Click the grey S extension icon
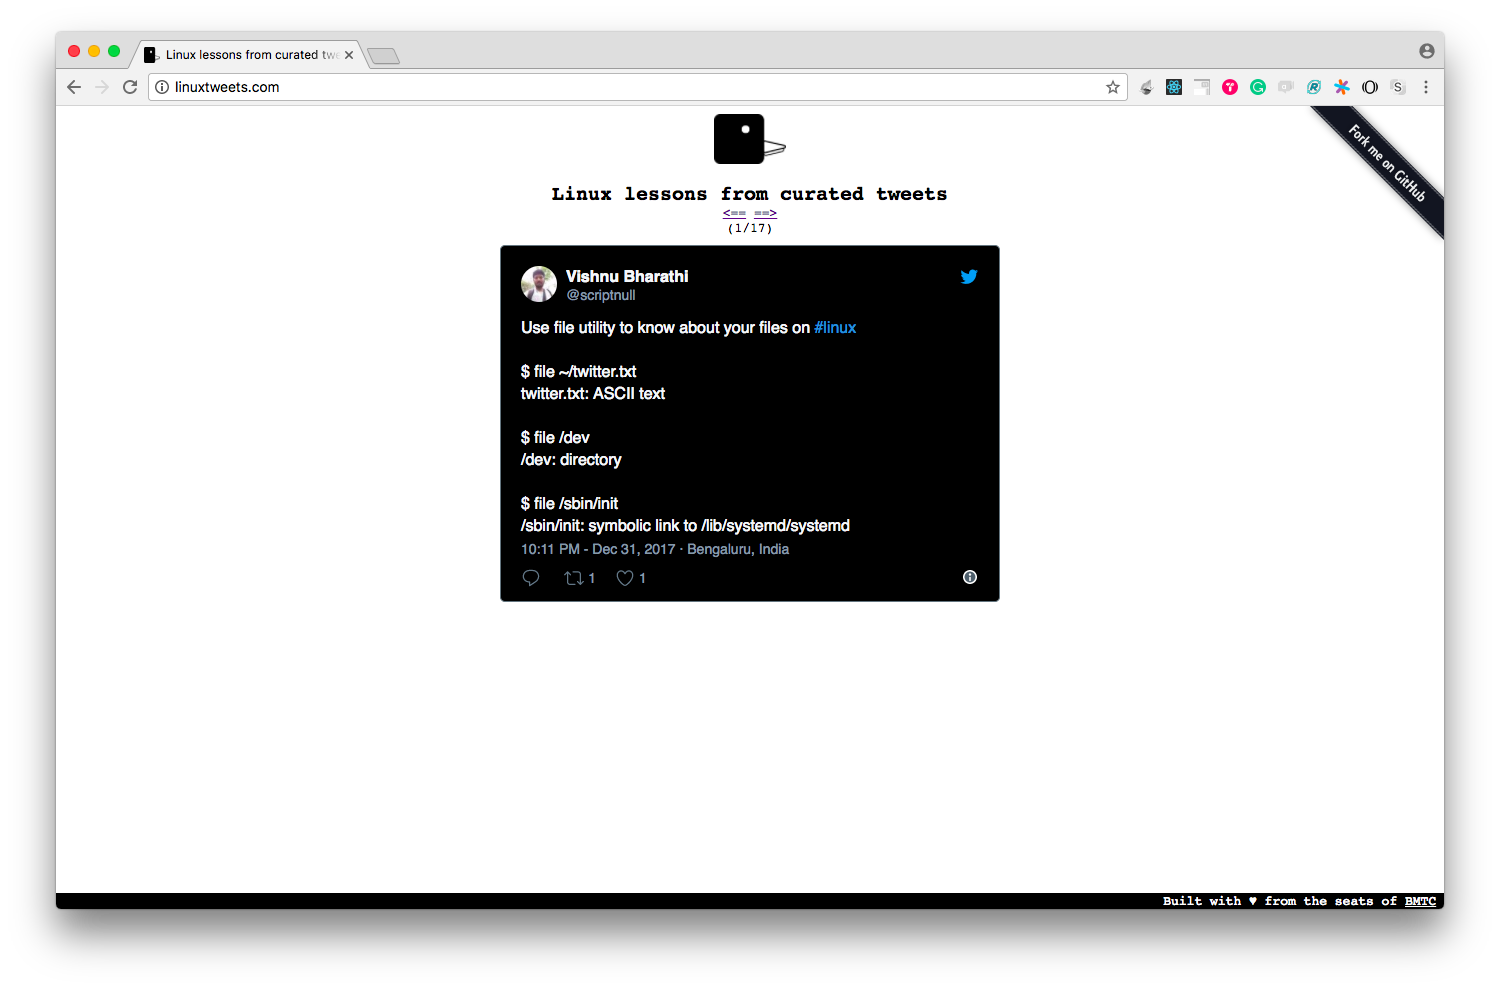 point(1398,87)
